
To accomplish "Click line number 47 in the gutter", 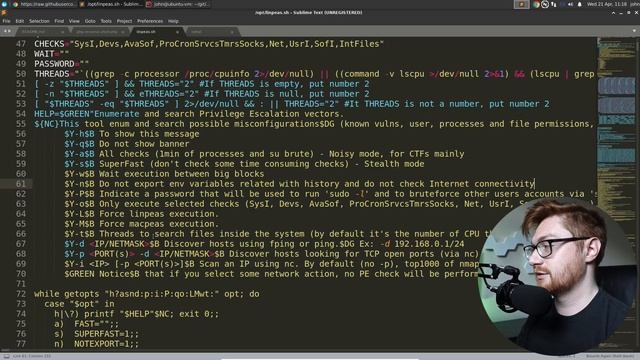I will (21, 44).
